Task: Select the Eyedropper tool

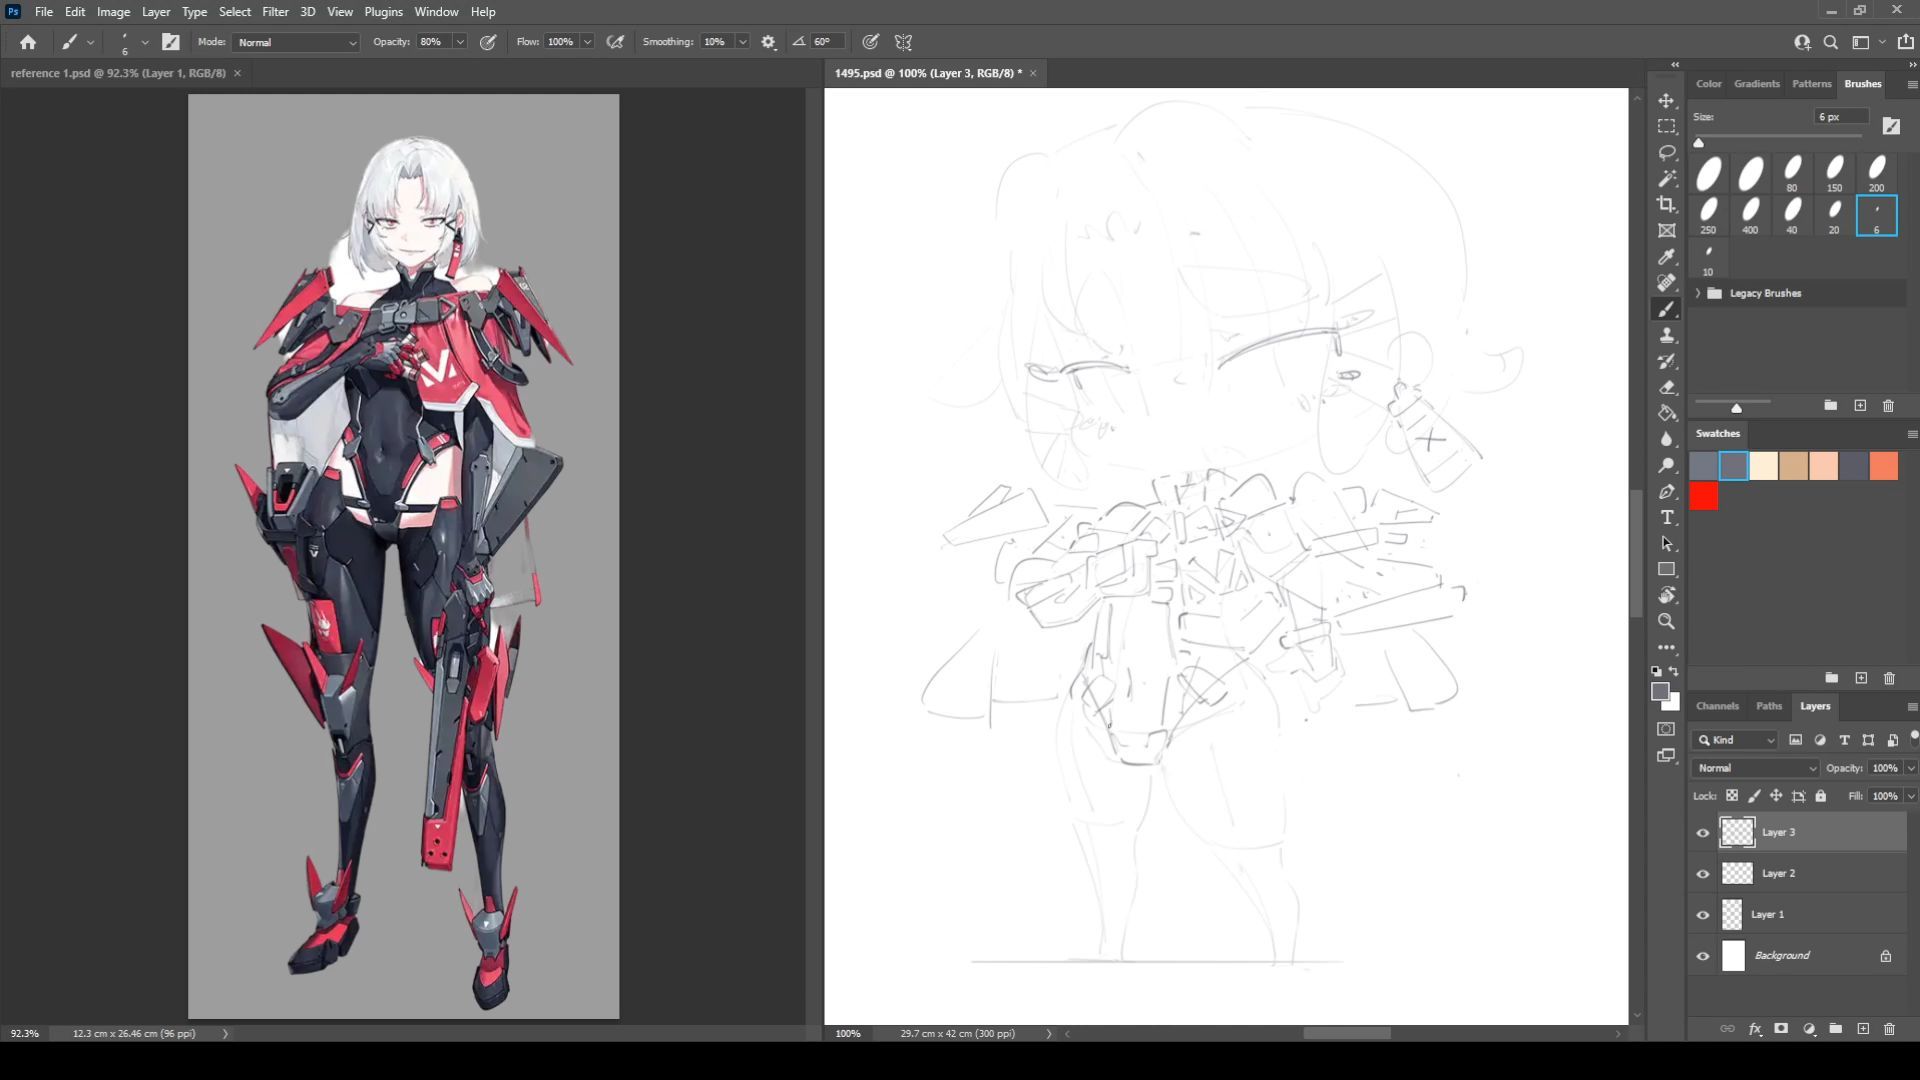Action: click(1666, 257)
